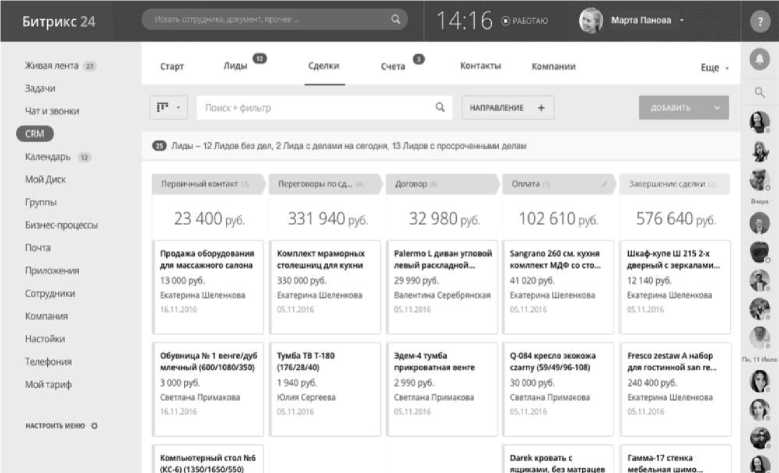779x473 pixels.
Task: Open the dropdown arrow next to Марта Панова
Action: coord(682,20)
